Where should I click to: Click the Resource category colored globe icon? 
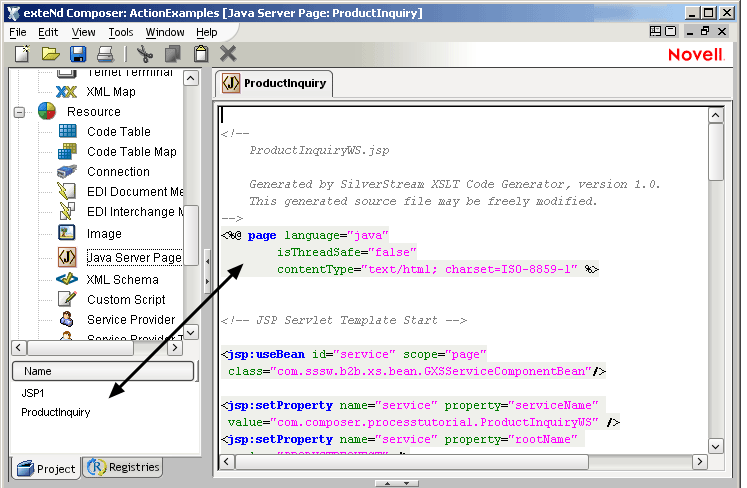47,111
